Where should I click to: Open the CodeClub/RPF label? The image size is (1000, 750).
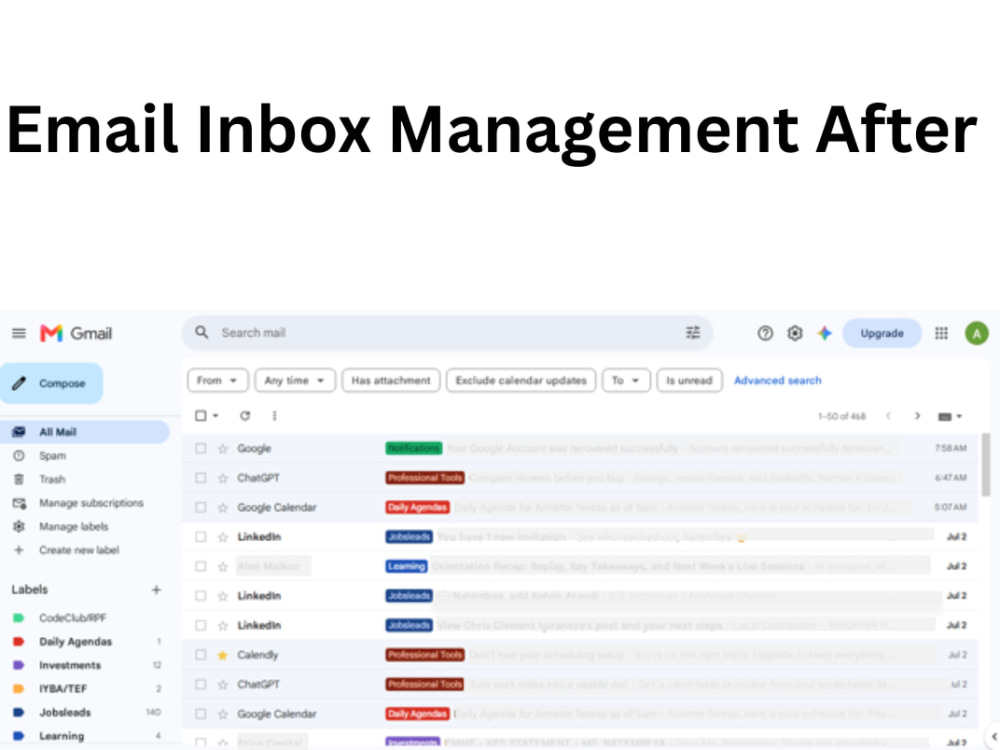[73, 618]
